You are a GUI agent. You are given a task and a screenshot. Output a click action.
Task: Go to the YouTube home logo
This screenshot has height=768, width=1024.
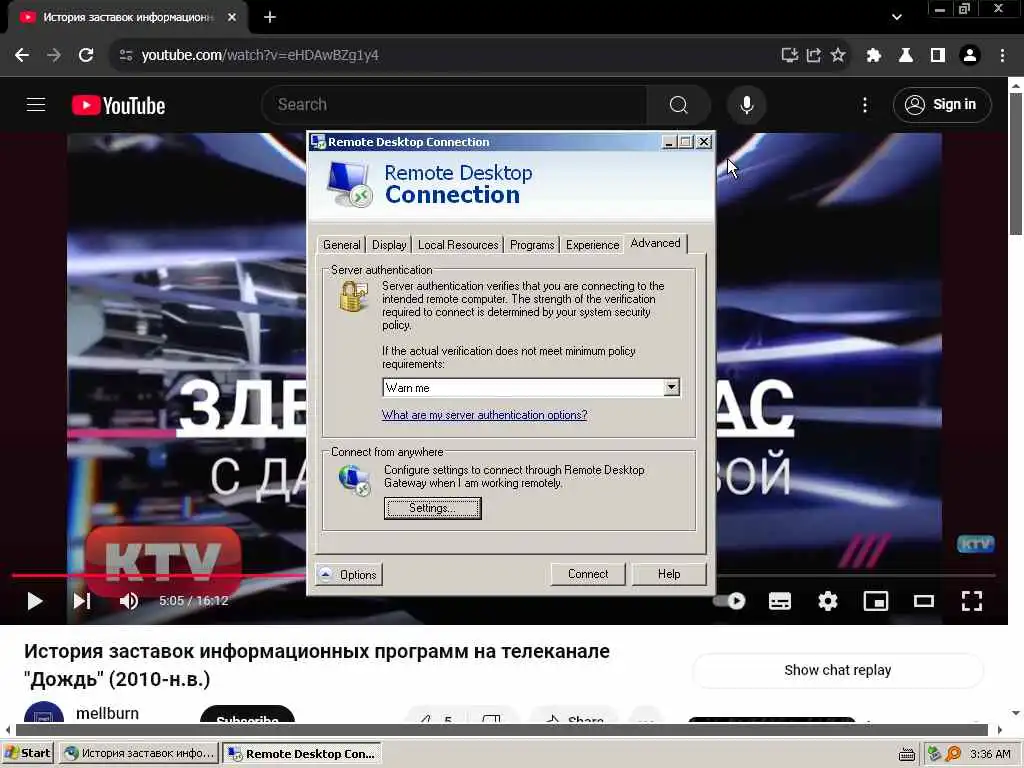point(118,105)
